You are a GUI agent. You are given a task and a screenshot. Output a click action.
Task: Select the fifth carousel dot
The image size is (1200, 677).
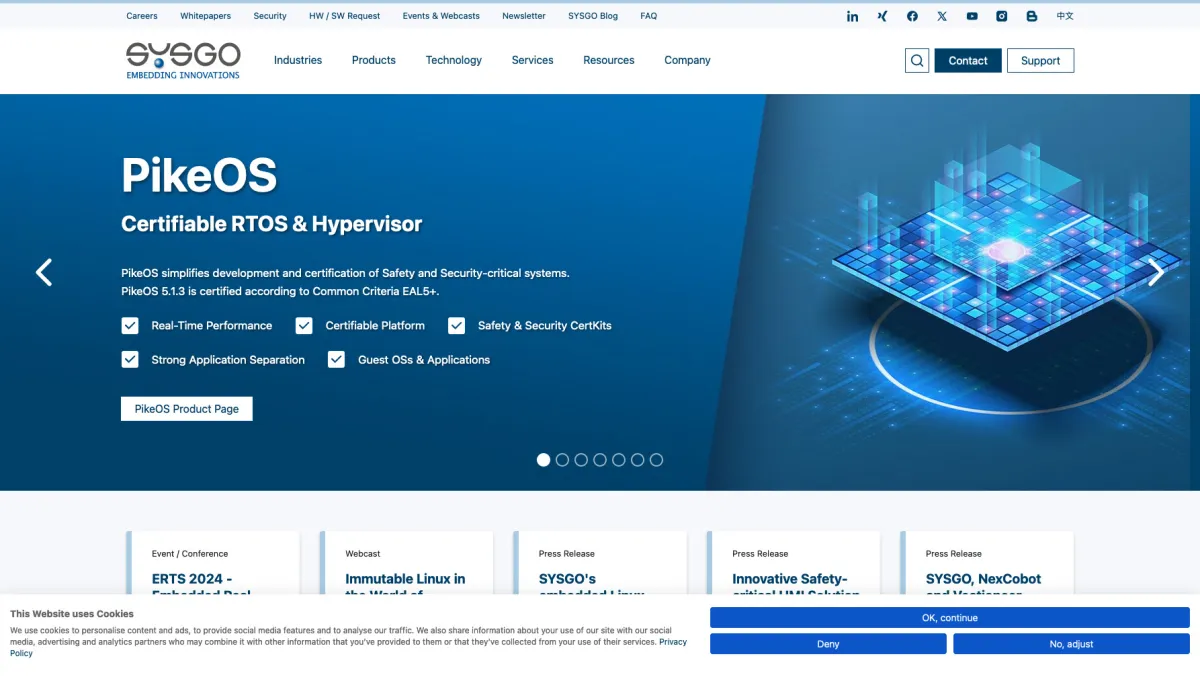point(619,460)
